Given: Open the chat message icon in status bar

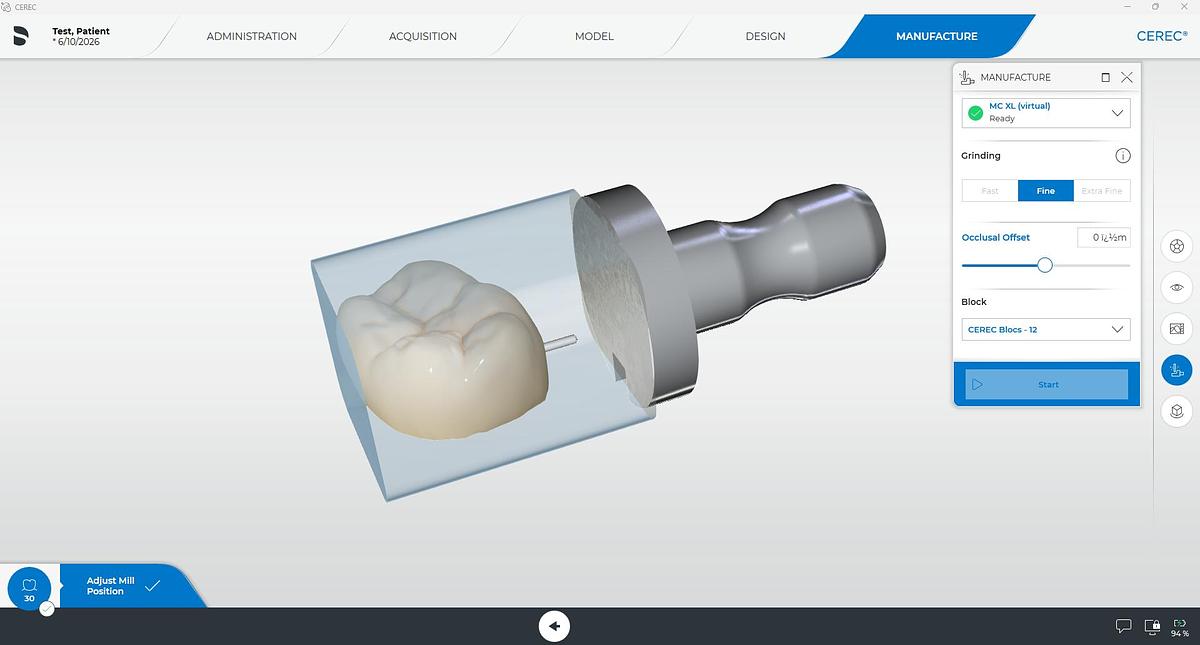Looking at the screenshot, I should tap(1124, 626).
